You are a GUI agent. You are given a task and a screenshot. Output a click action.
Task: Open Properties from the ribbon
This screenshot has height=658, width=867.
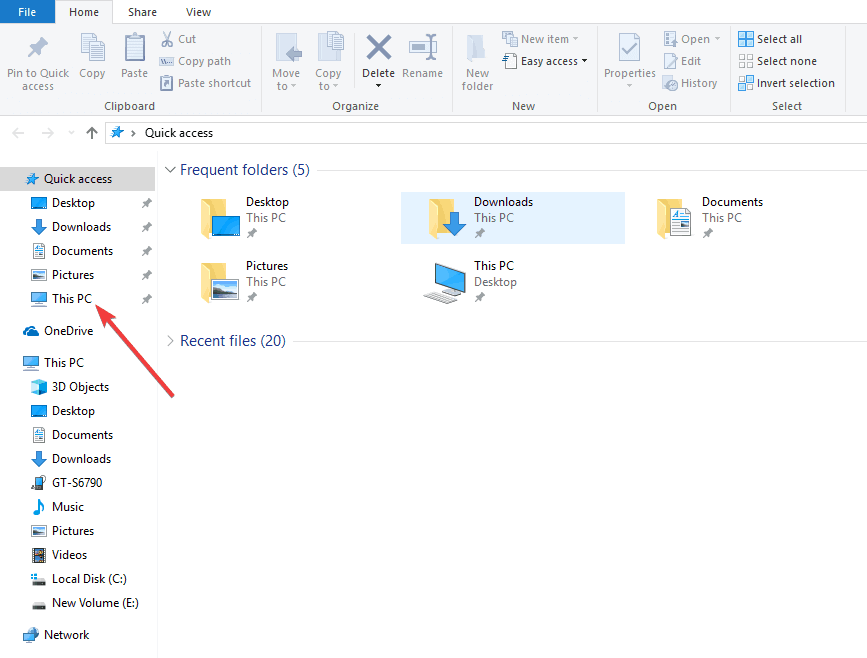point(629,61)
